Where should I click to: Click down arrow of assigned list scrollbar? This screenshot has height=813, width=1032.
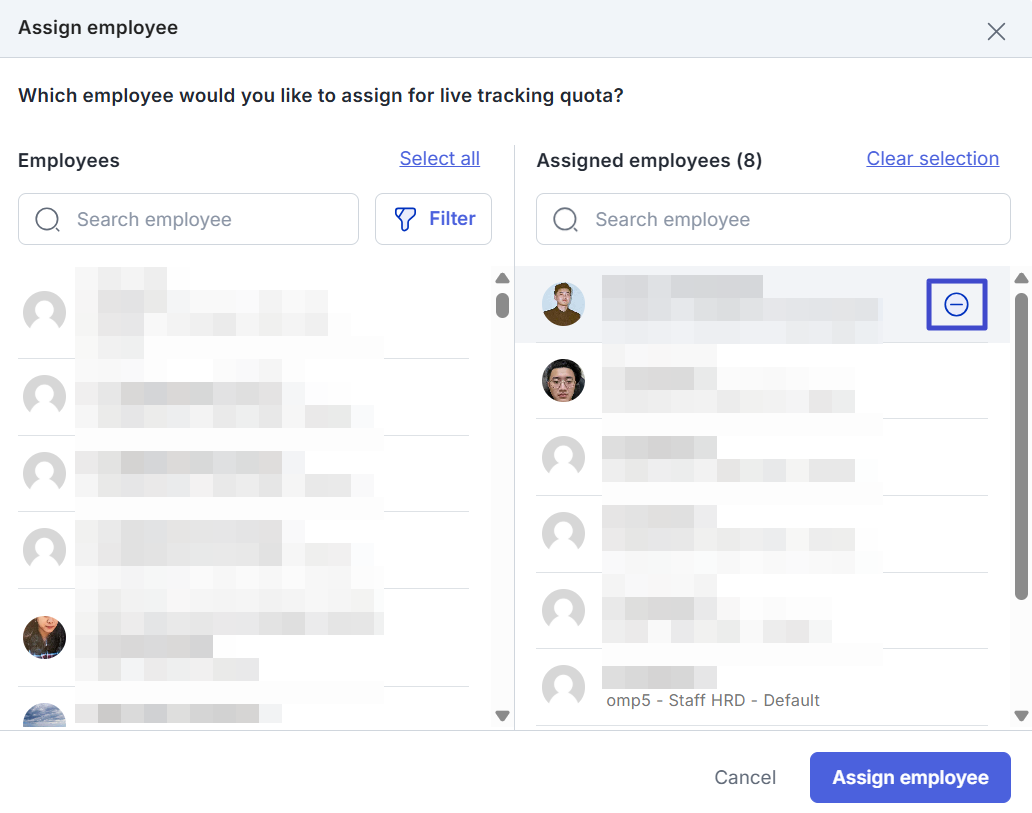[1021, 715]
